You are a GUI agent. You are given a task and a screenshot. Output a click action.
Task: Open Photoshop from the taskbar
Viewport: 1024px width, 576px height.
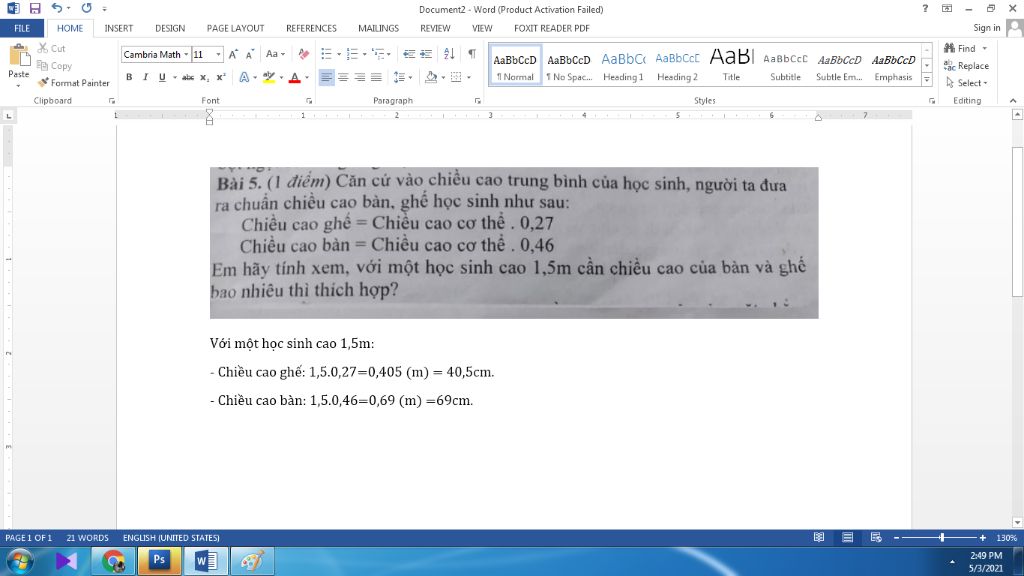(x=159, y=561)
